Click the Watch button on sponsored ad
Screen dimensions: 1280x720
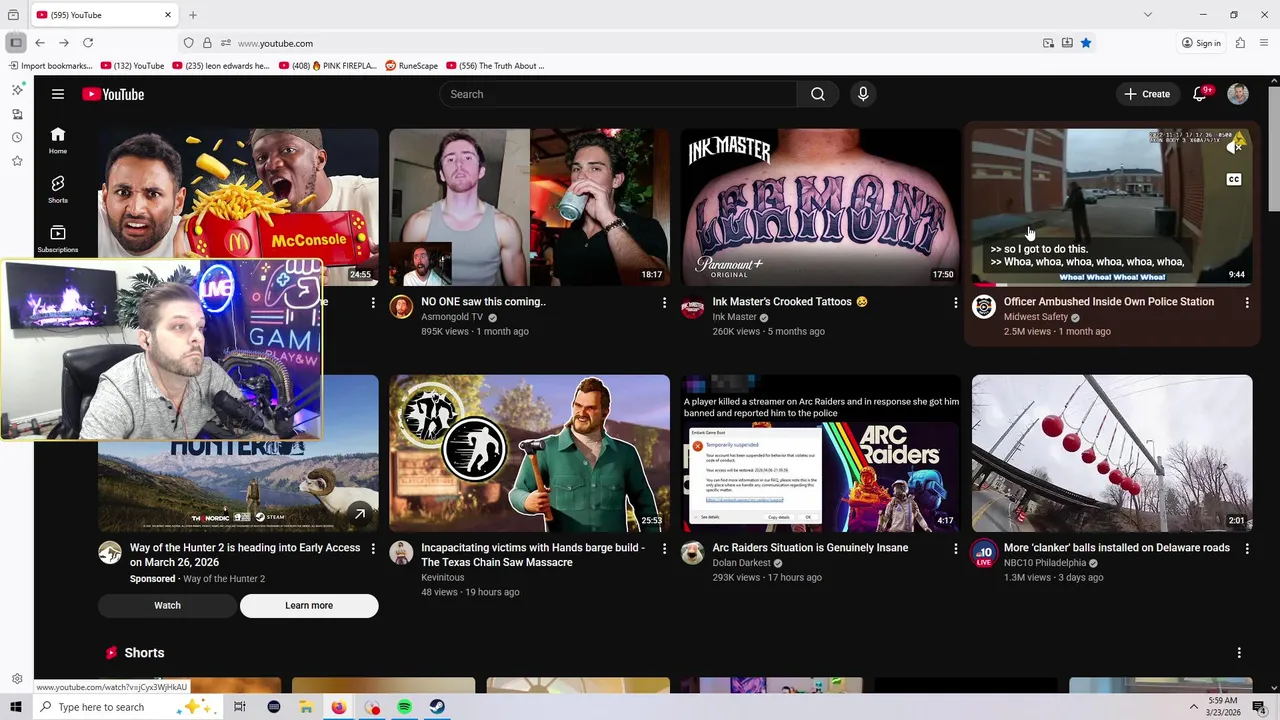point(167,605)
